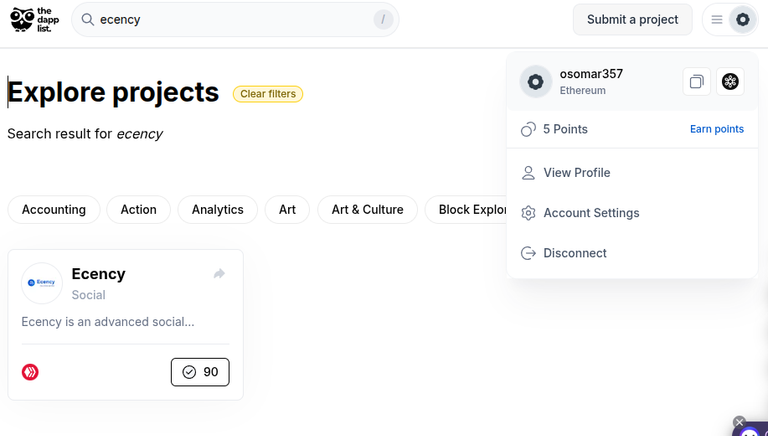Close the chat widget popup

pos(739,422)
